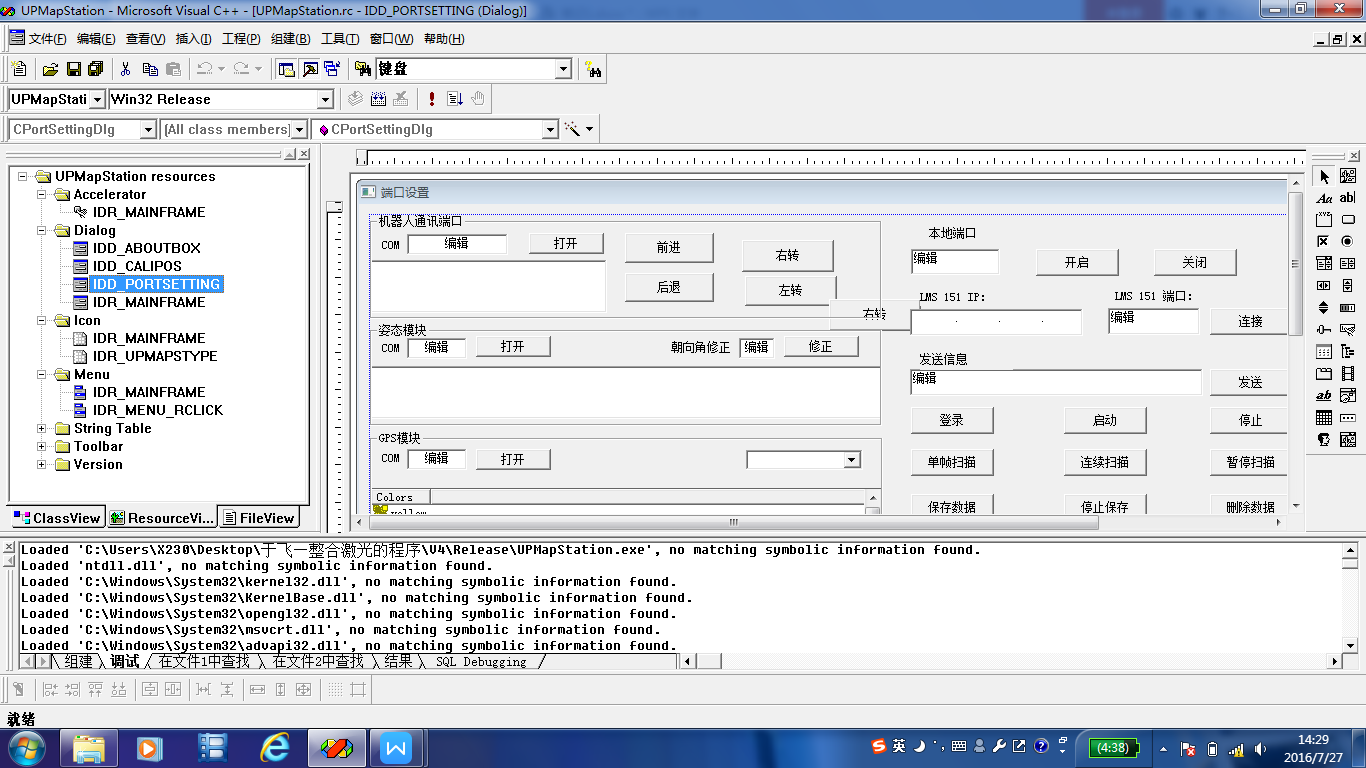Image resolution: width=1366 pixels, height=768 pixels.
Task: Open the combo box in GPS模块 group
Action: (x=852, y=460)
